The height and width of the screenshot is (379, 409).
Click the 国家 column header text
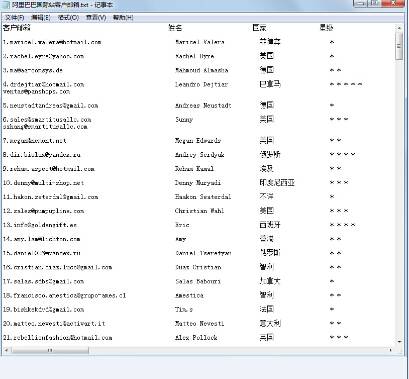pos(259,28)
